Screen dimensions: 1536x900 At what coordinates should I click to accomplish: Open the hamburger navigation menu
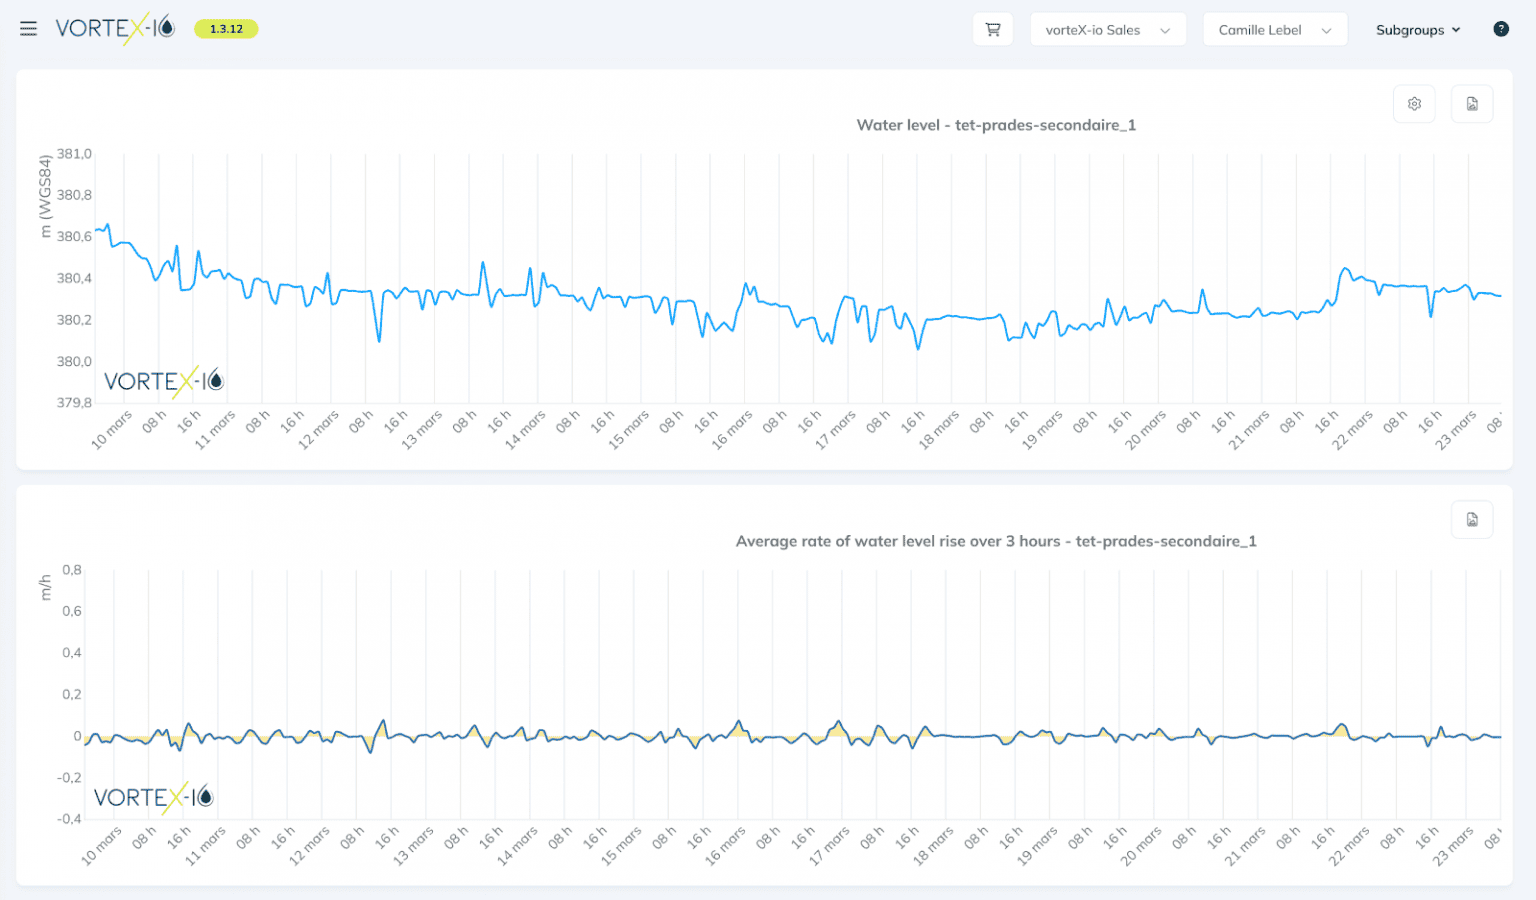pyautogui.click(x=28, y=29)
